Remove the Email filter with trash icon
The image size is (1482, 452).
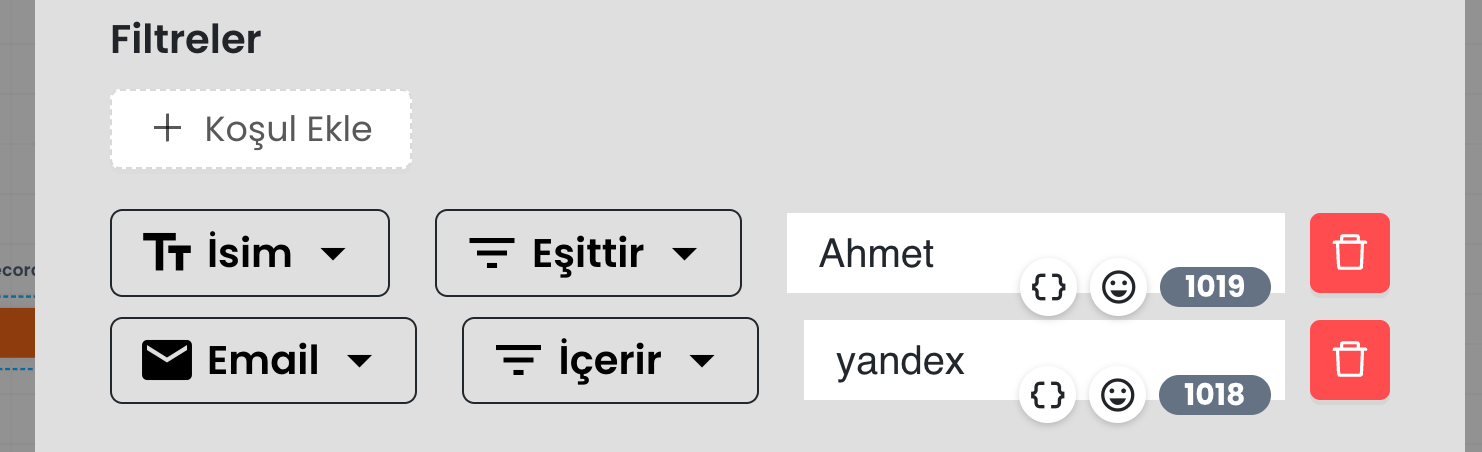pyautogui.click(x=1349, y=360)
